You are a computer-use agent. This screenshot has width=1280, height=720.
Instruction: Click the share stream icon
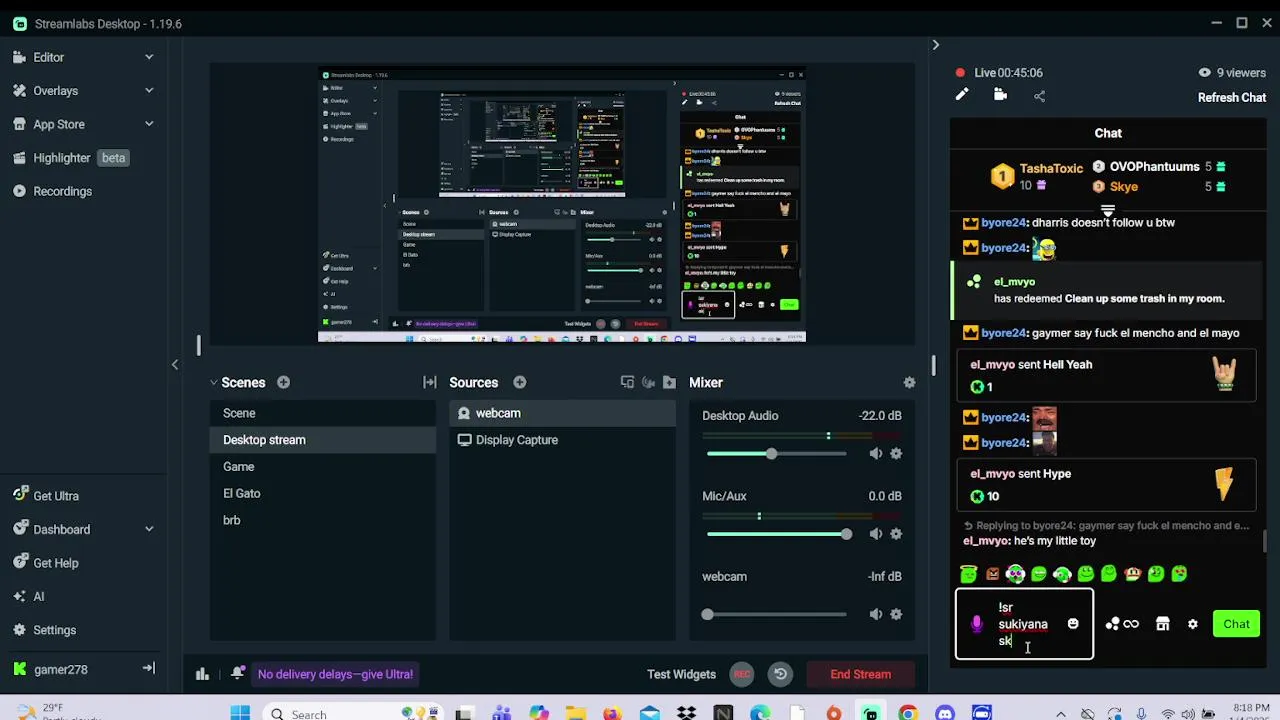pos(1039,96)
